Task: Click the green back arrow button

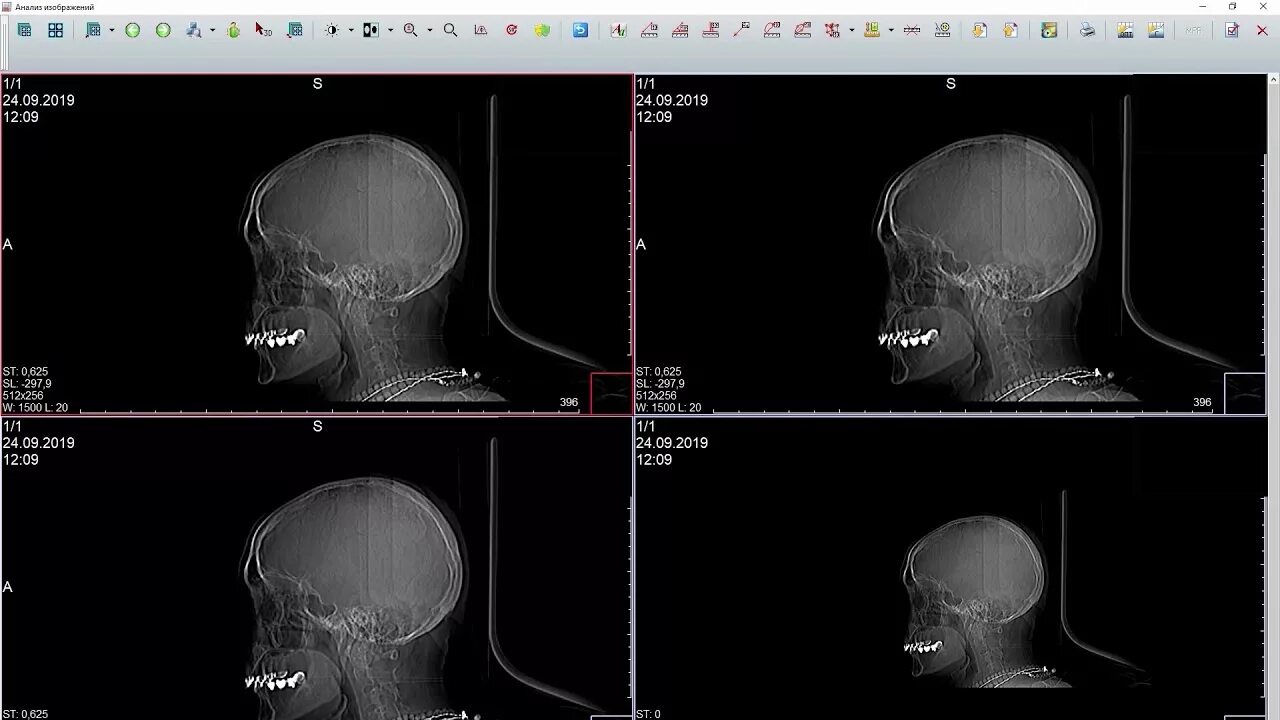Action: pos(132,30)
